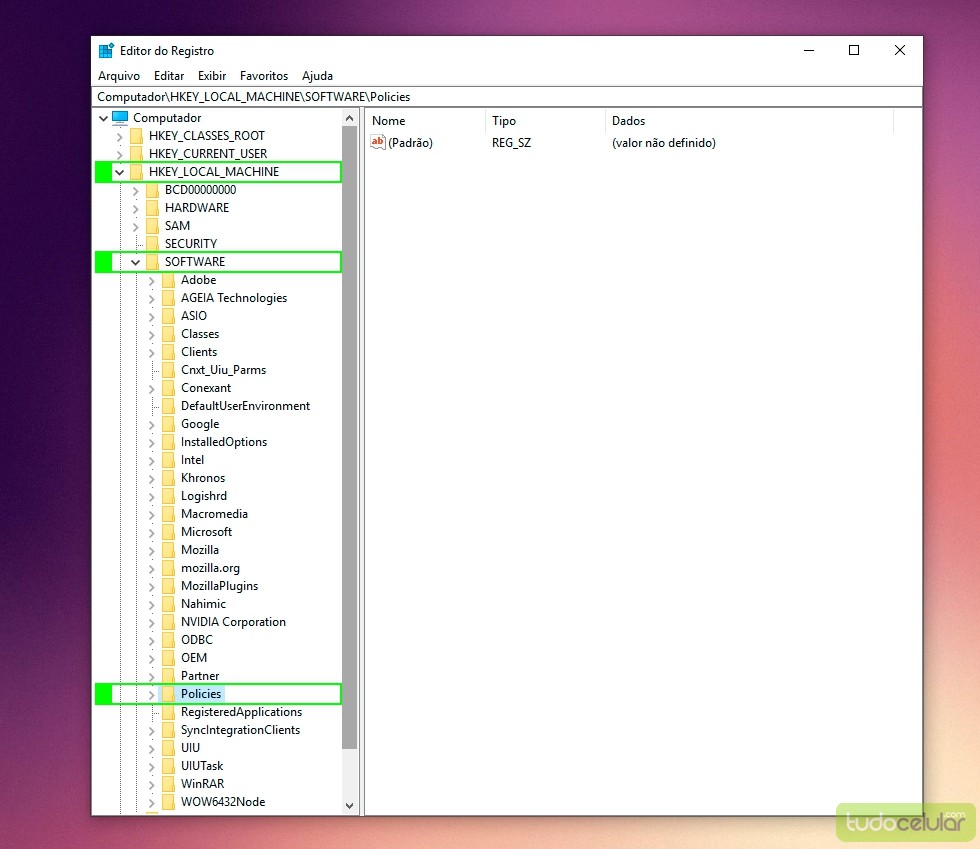Click the NVIDIA Corporation folder icon

(168, 622)
